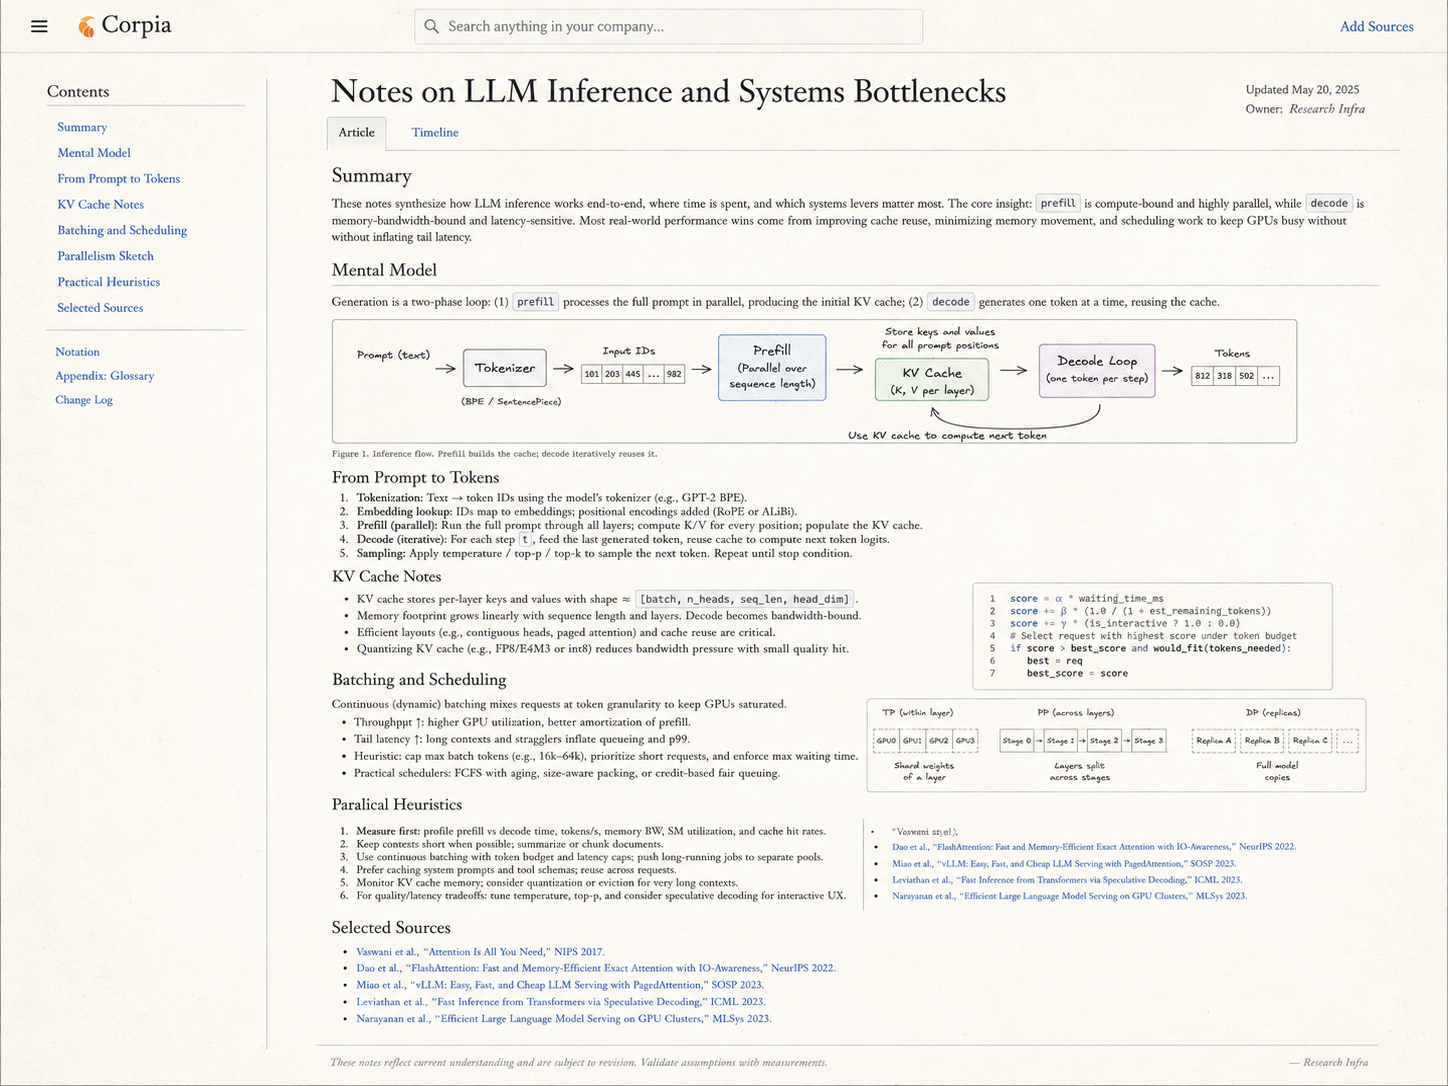1448x1086 pixels.
Task: Open From Prompt to Tokens link
Action: click(x=119, y=179)
